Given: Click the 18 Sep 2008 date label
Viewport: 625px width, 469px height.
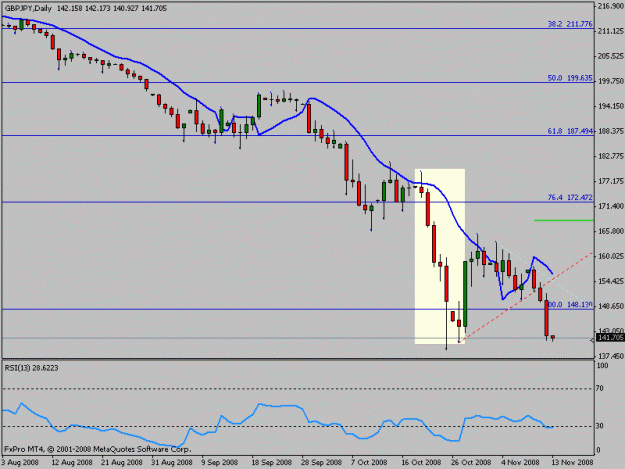Looking at the screenshot, I should [271, 462].
